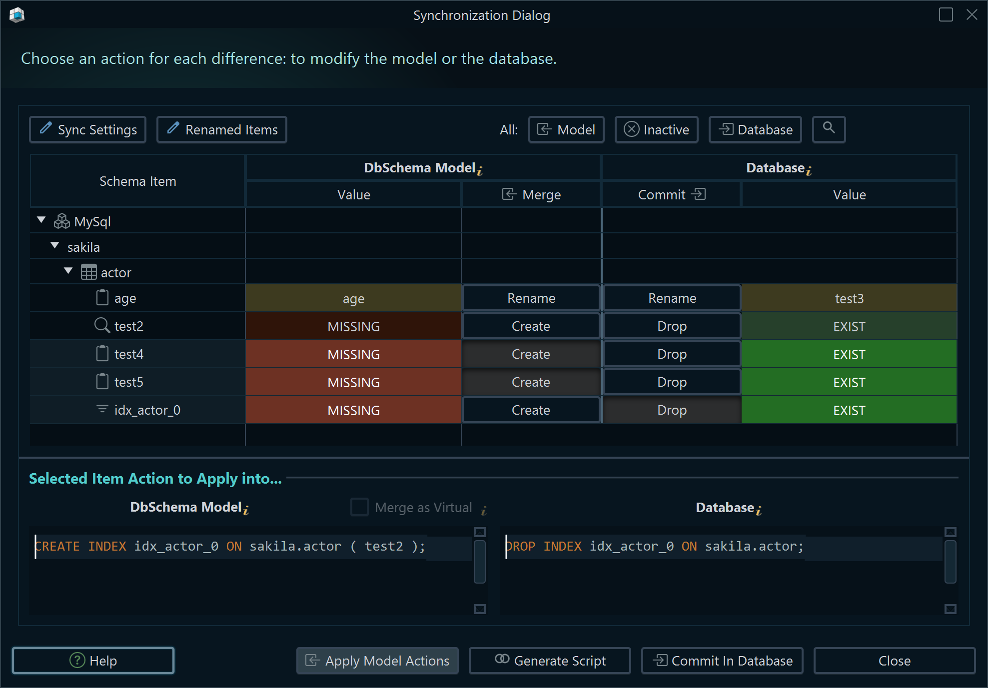Screen dimensions: 988x688
Task: Toggle the Drop commit action for idx_actor_0
Action: pos(672,410)
